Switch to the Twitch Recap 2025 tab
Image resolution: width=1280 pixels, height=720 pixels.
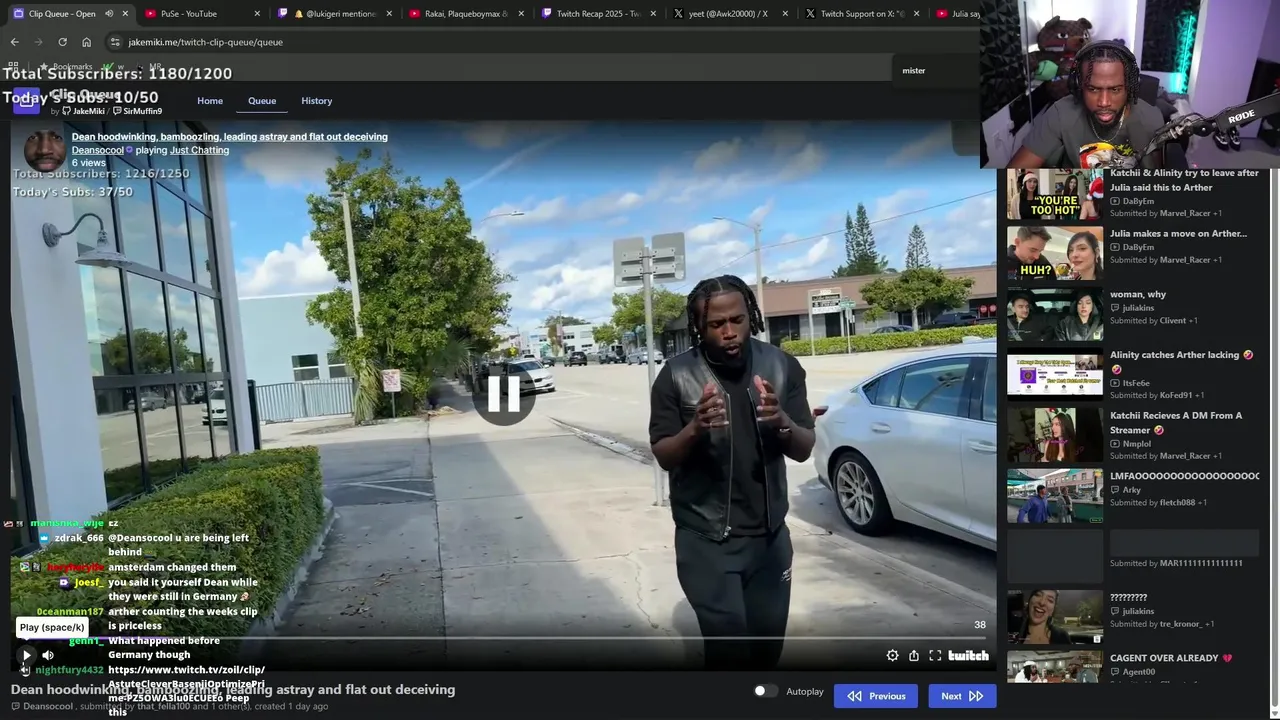click(598, 14)
